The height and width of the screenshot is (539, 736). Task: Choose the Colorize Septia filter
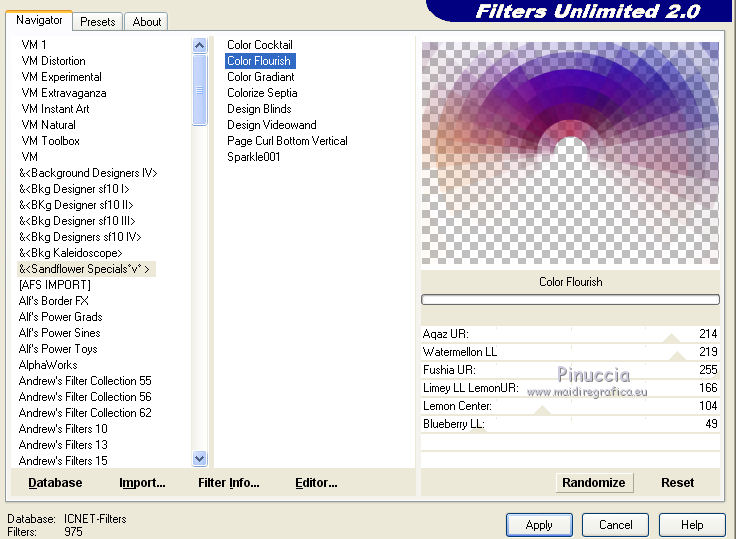tap(262, 92)
